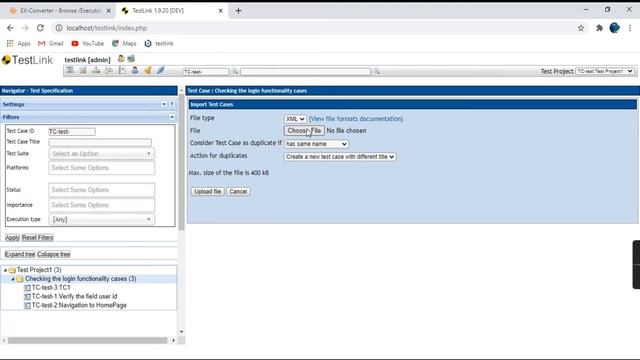Click the Reset Filters button
640x360 pixels.
37,238
